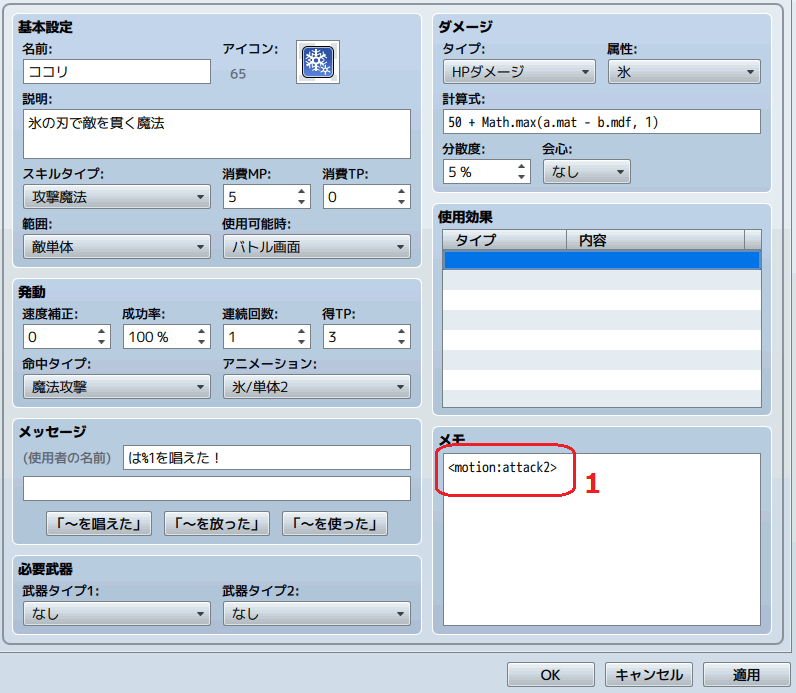Open the 武器タイプ2 dropdown
This screenshot has width=796, height=693.
317,613
